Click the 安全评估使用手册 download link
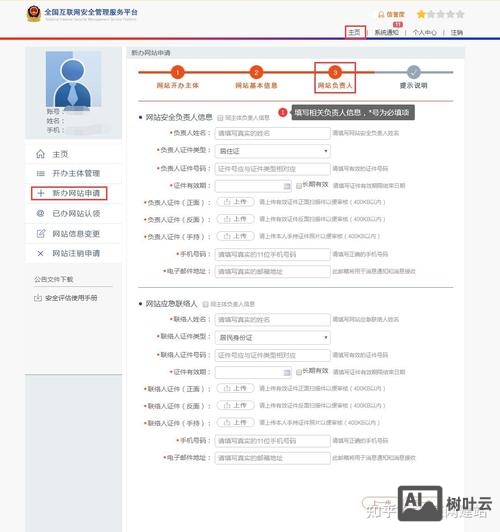Screen dimensions: 500x532 coord(71,298)
